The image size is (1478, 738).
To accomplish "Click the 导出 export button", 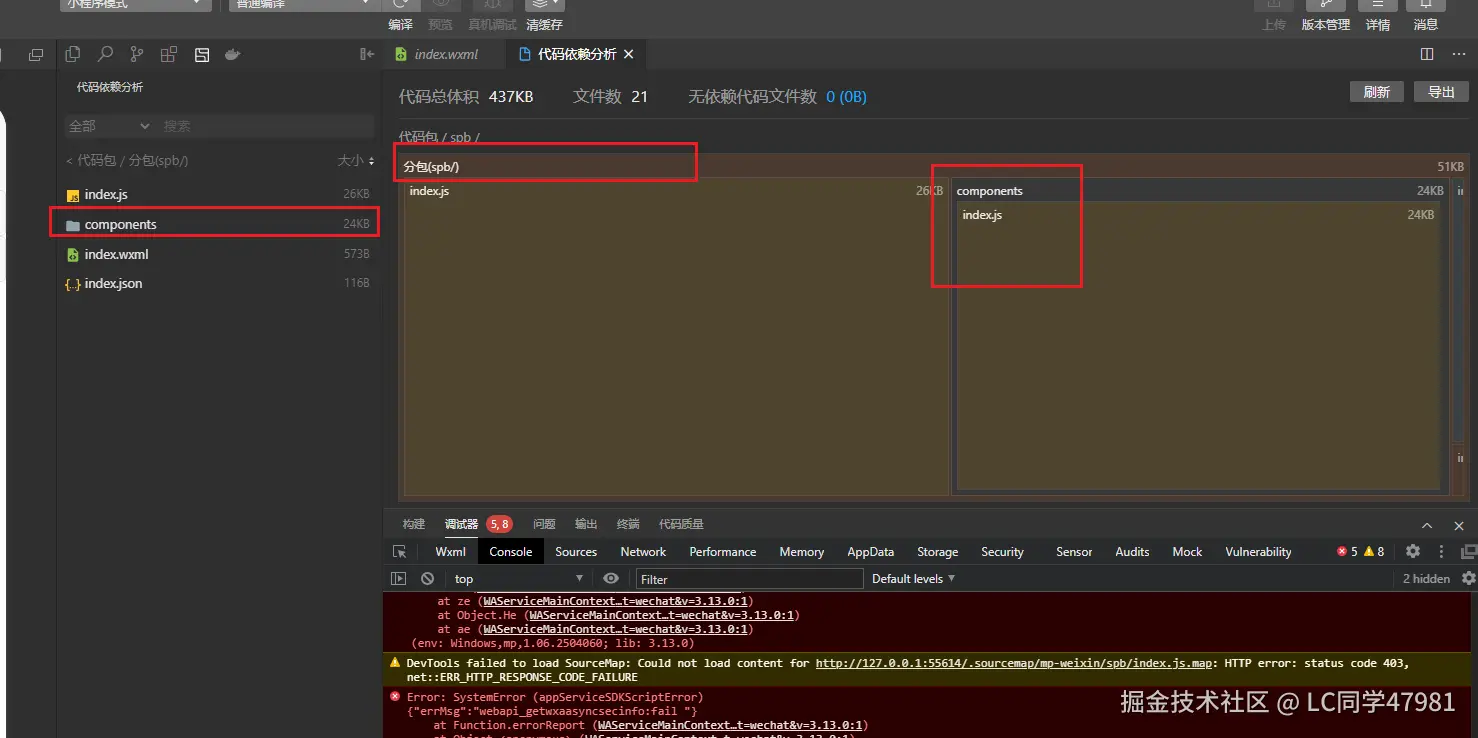I will 1441,92.
